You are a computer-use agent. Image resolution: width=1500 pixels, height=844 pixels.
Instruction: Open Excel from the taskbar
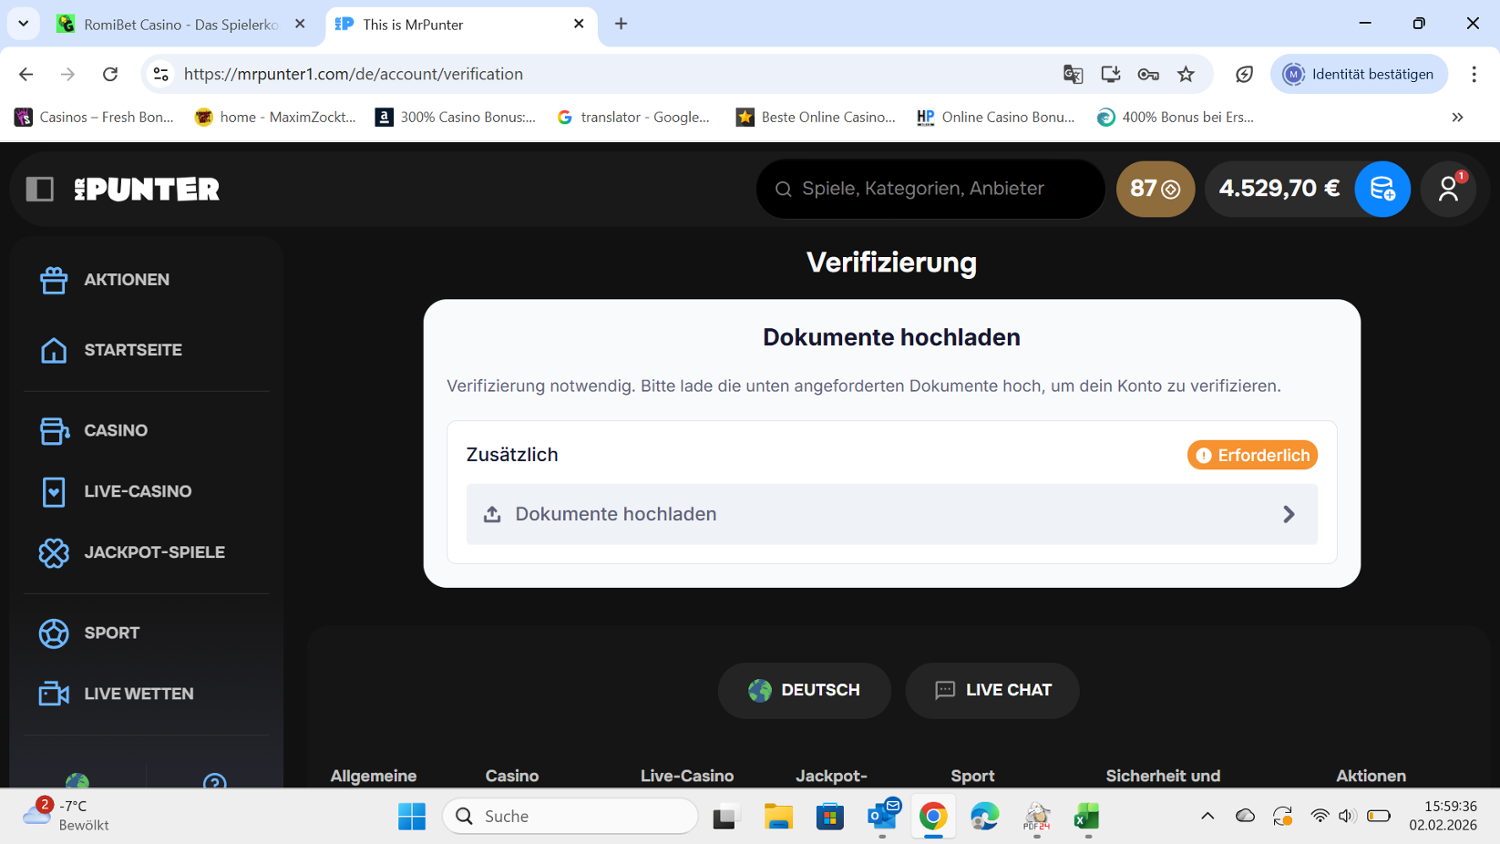pyautogui.click(x=1086, y=817)
